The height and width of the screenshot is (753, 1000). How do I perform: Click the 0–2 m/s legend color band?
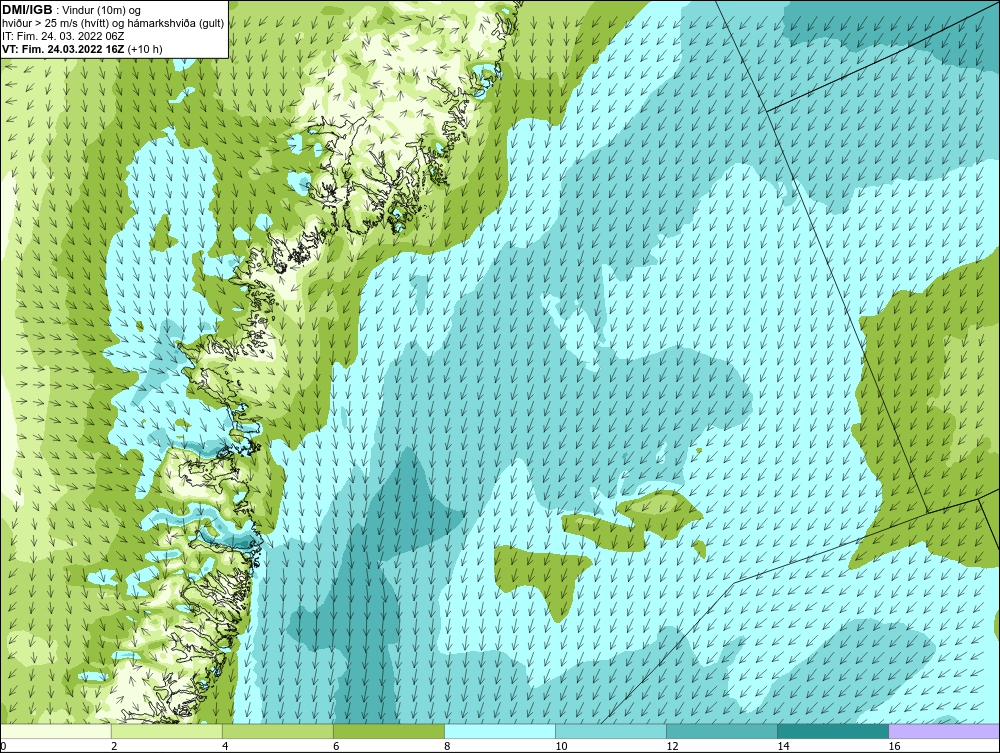pyautogui.click(x=56, y=731)
